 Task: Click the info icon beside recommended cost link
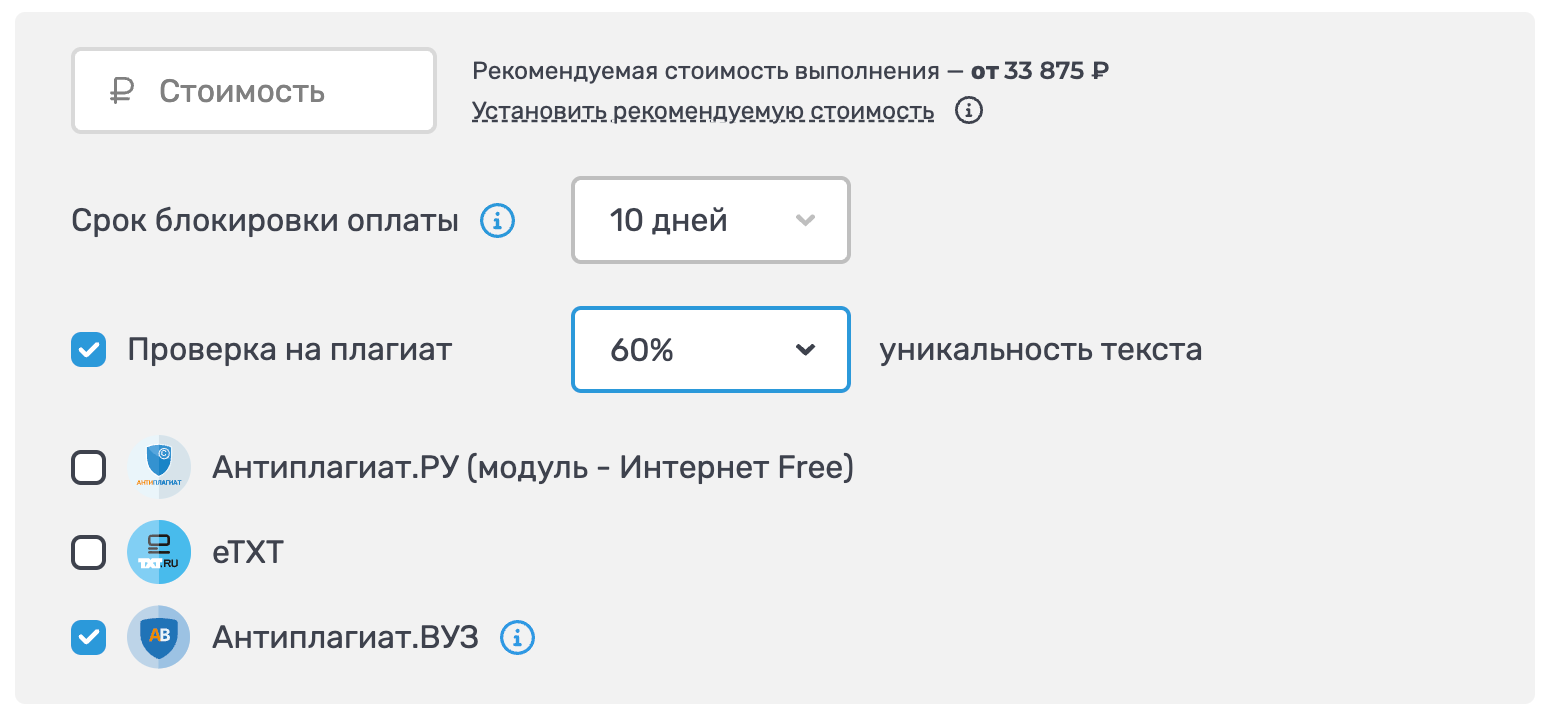point(969,110)
